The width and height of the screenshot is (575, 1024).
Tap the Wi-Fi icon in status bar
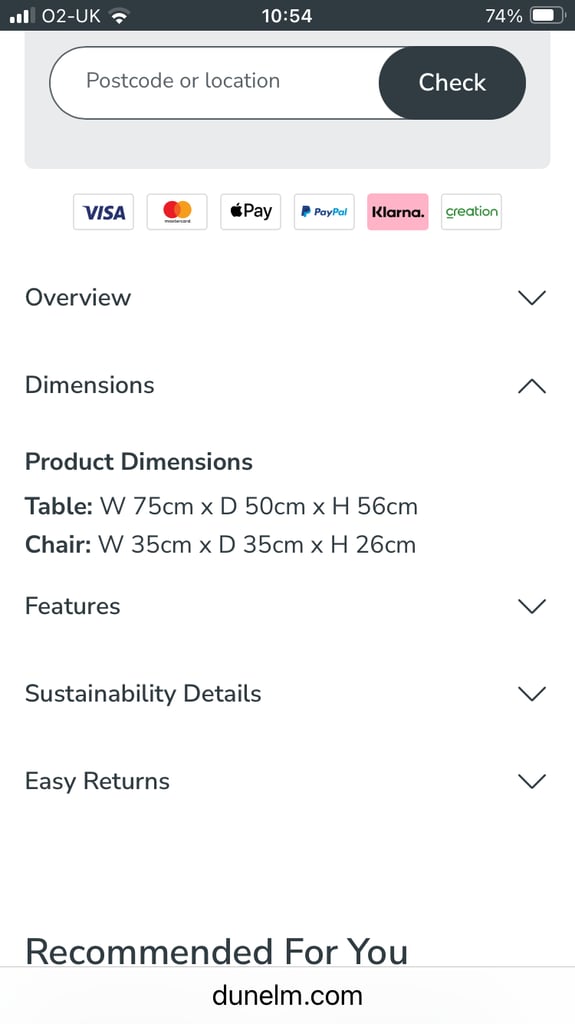pos(118,16)
